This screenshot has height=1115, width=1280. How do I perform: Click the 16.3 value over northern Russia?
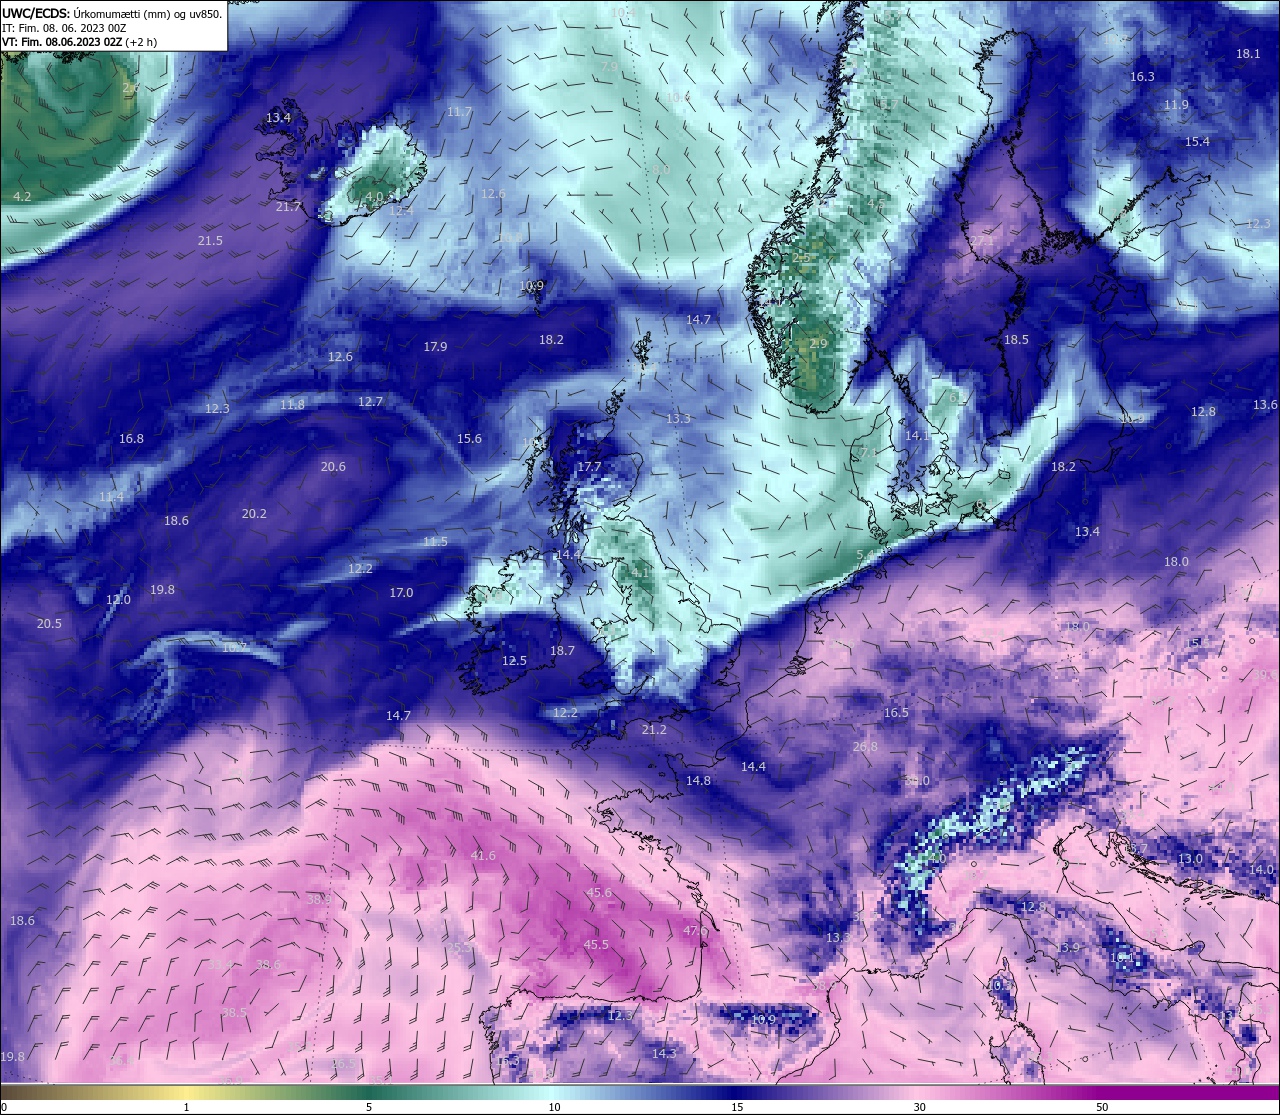pos(1142,77)
